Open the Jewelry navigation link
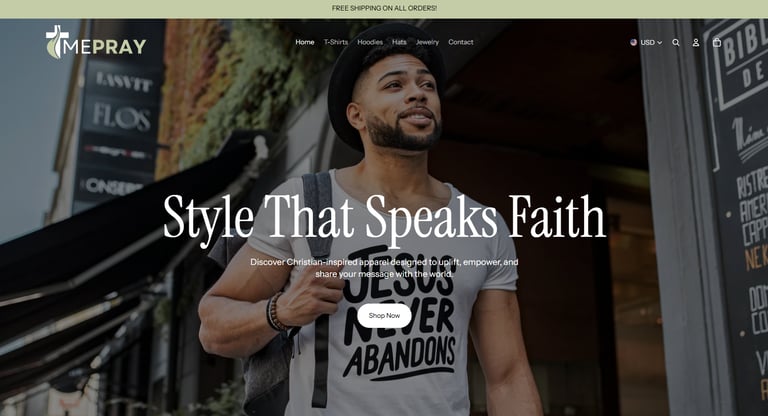The height and width of the screenshot is (416, 768). pyautogui.click(x=427, y=42)
